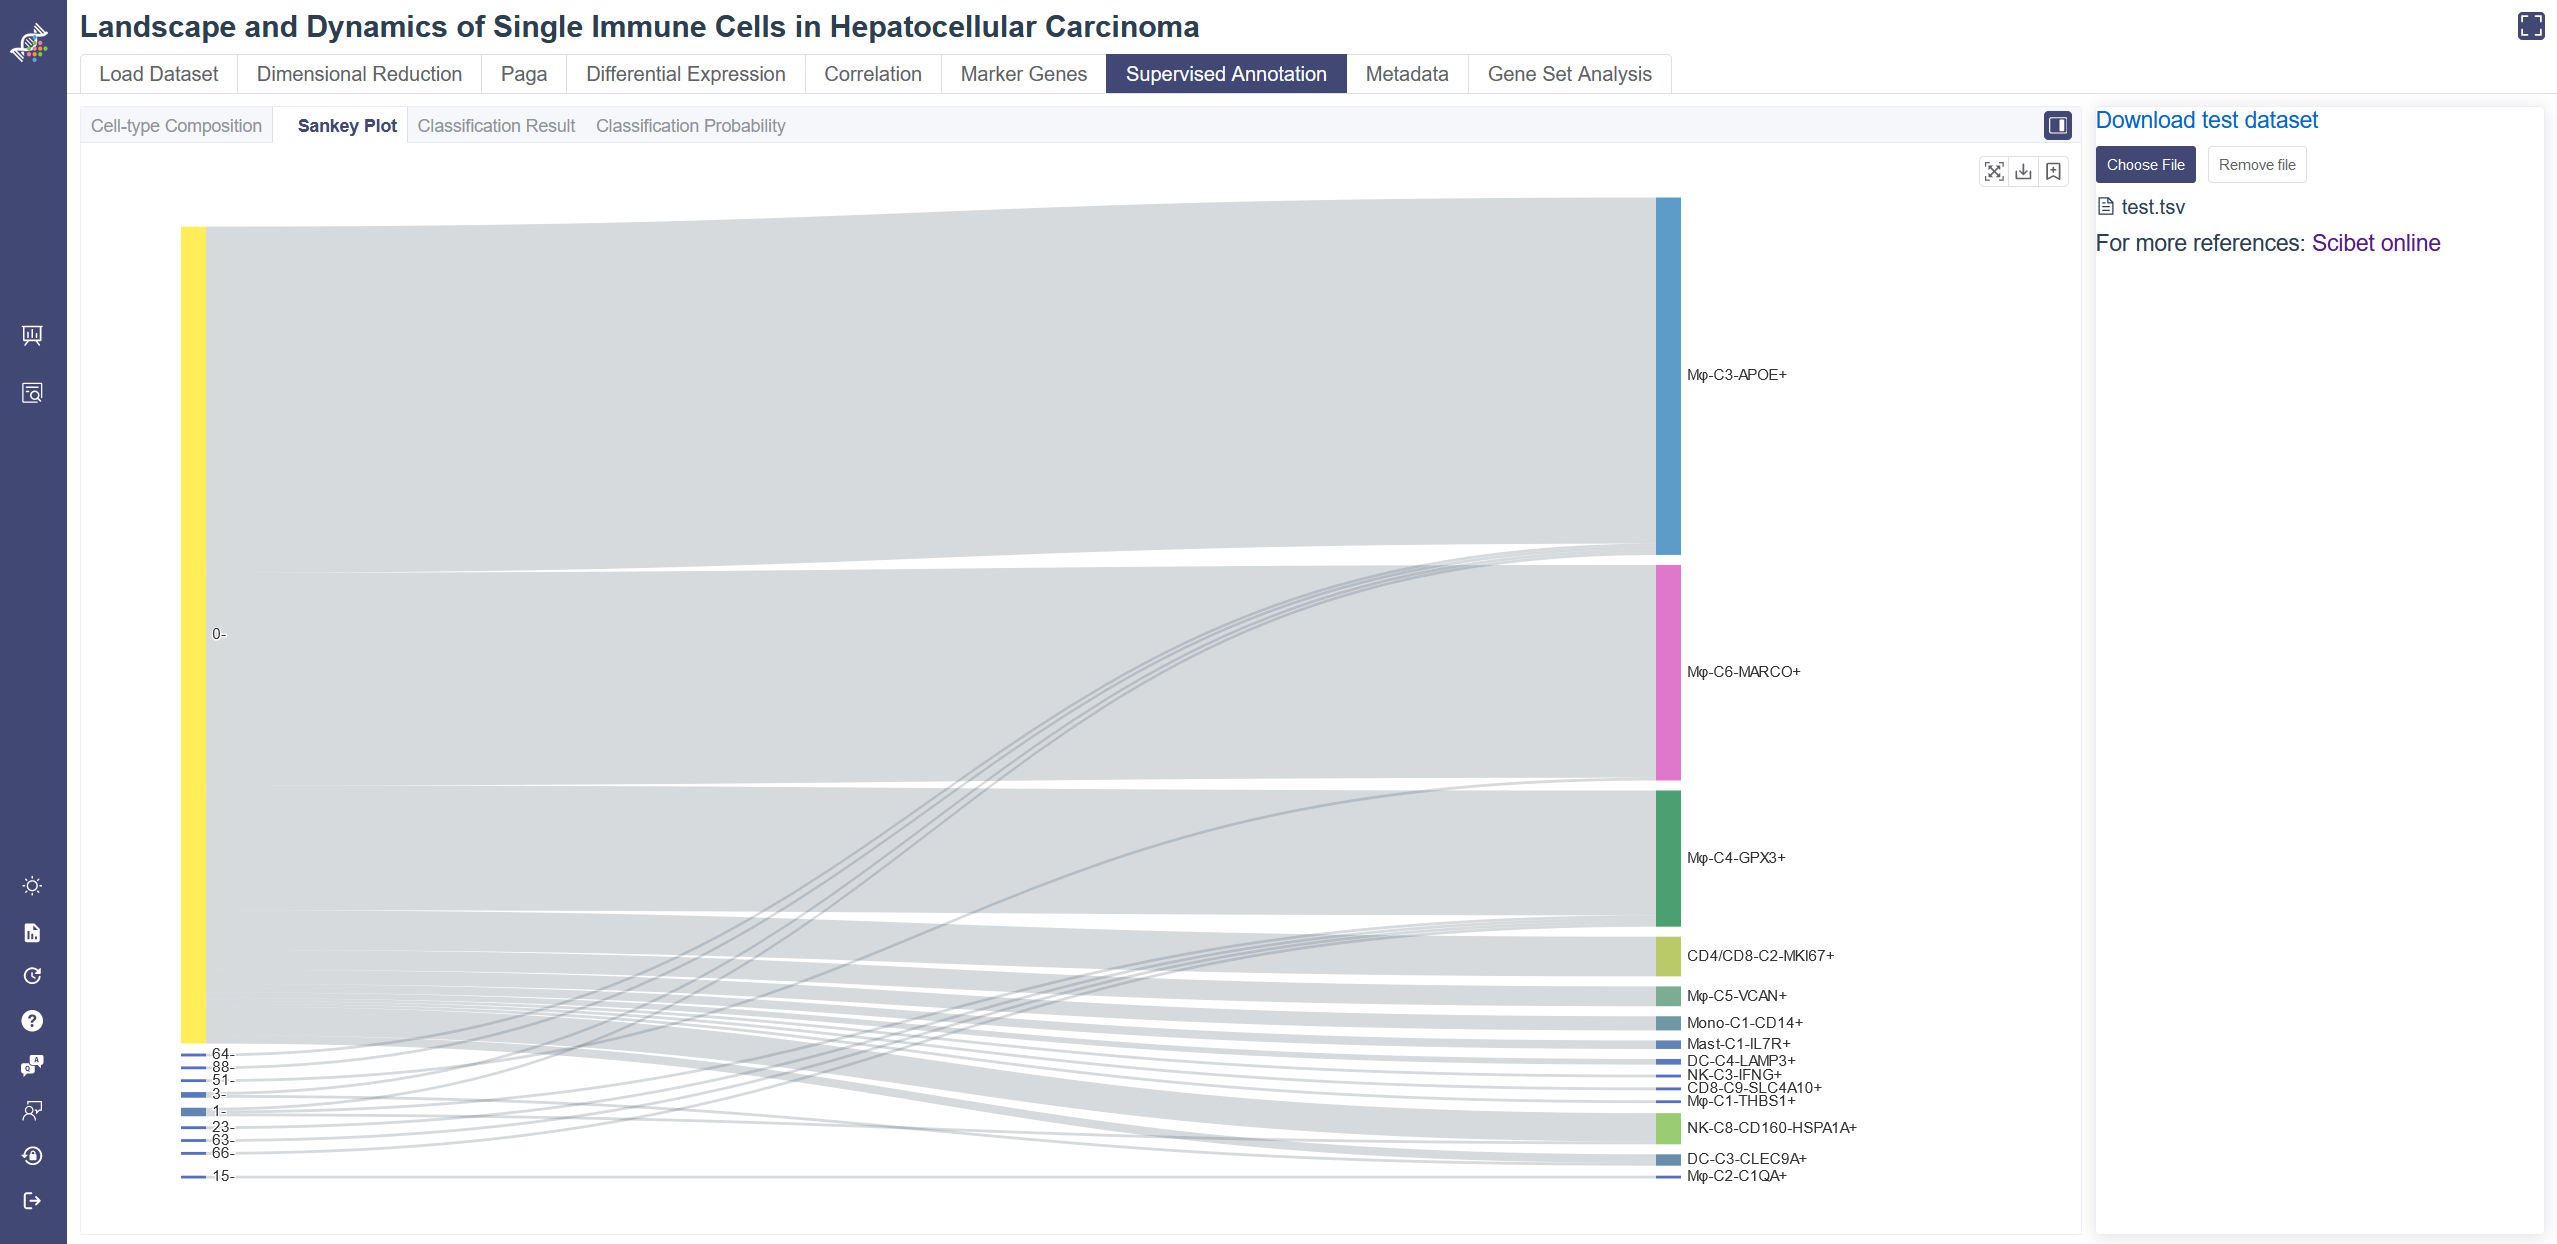Download the Sankey plot image
This screenshot has height=1244, width=2557.
coord(2023,171)
